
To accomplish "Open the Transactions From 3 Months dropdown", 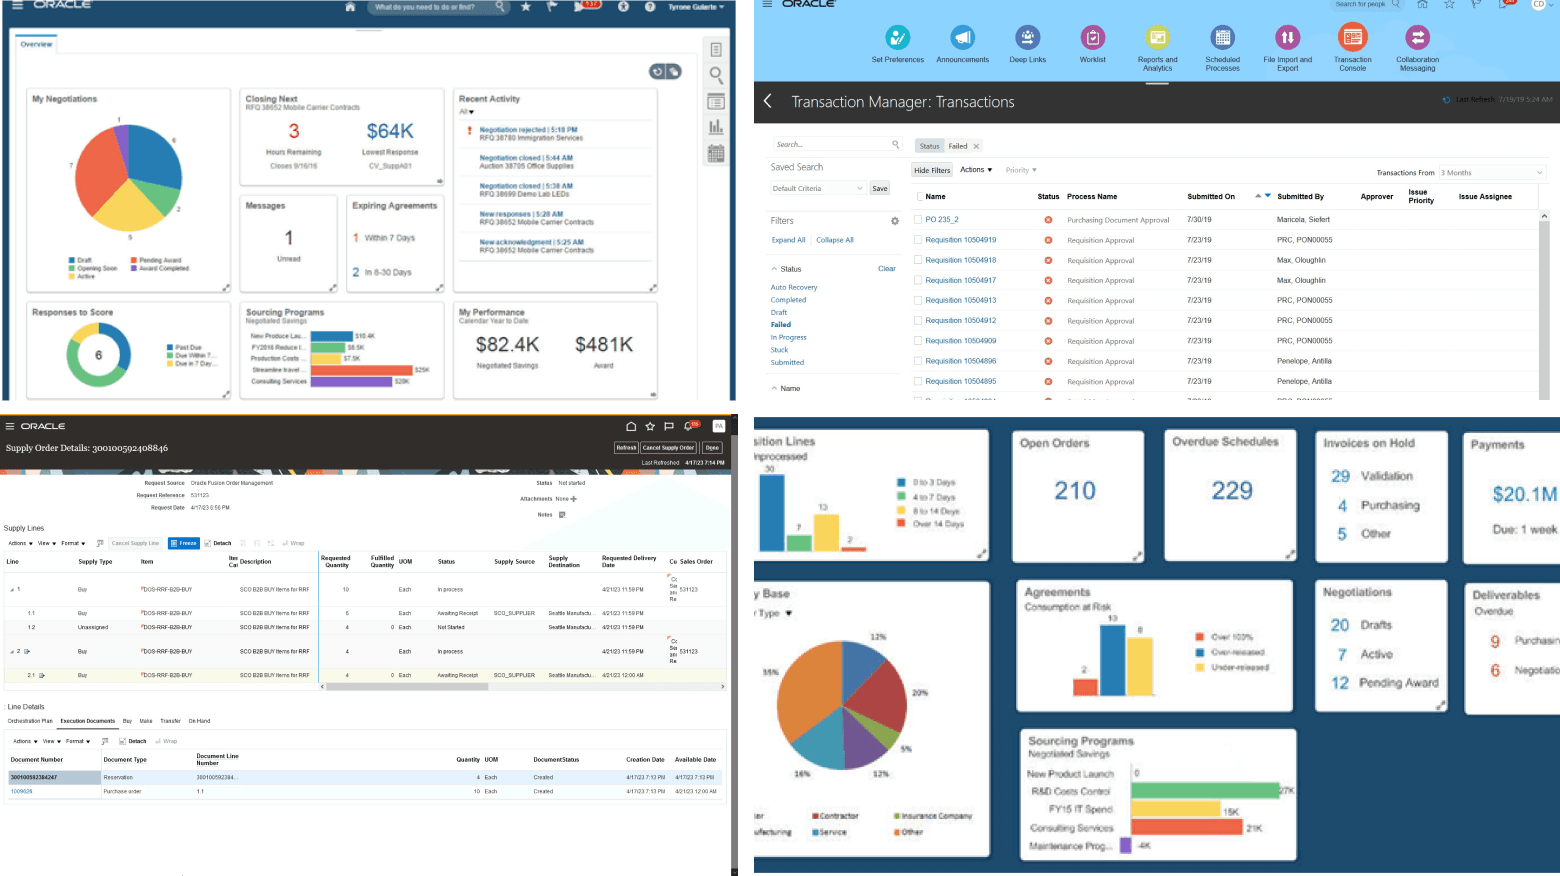I will click(1492, 173).
